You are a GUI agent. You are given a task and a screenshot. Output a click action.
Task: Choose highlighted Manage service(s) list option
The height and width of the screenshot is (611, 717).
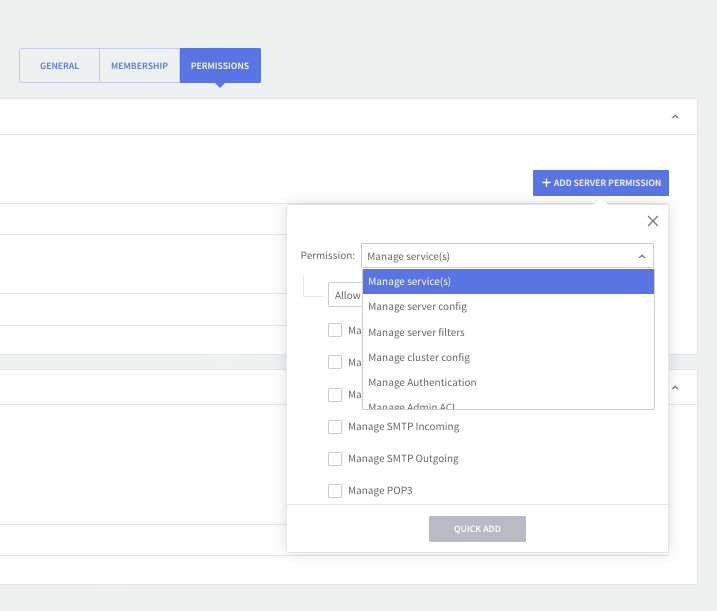(x=508, y=282)
